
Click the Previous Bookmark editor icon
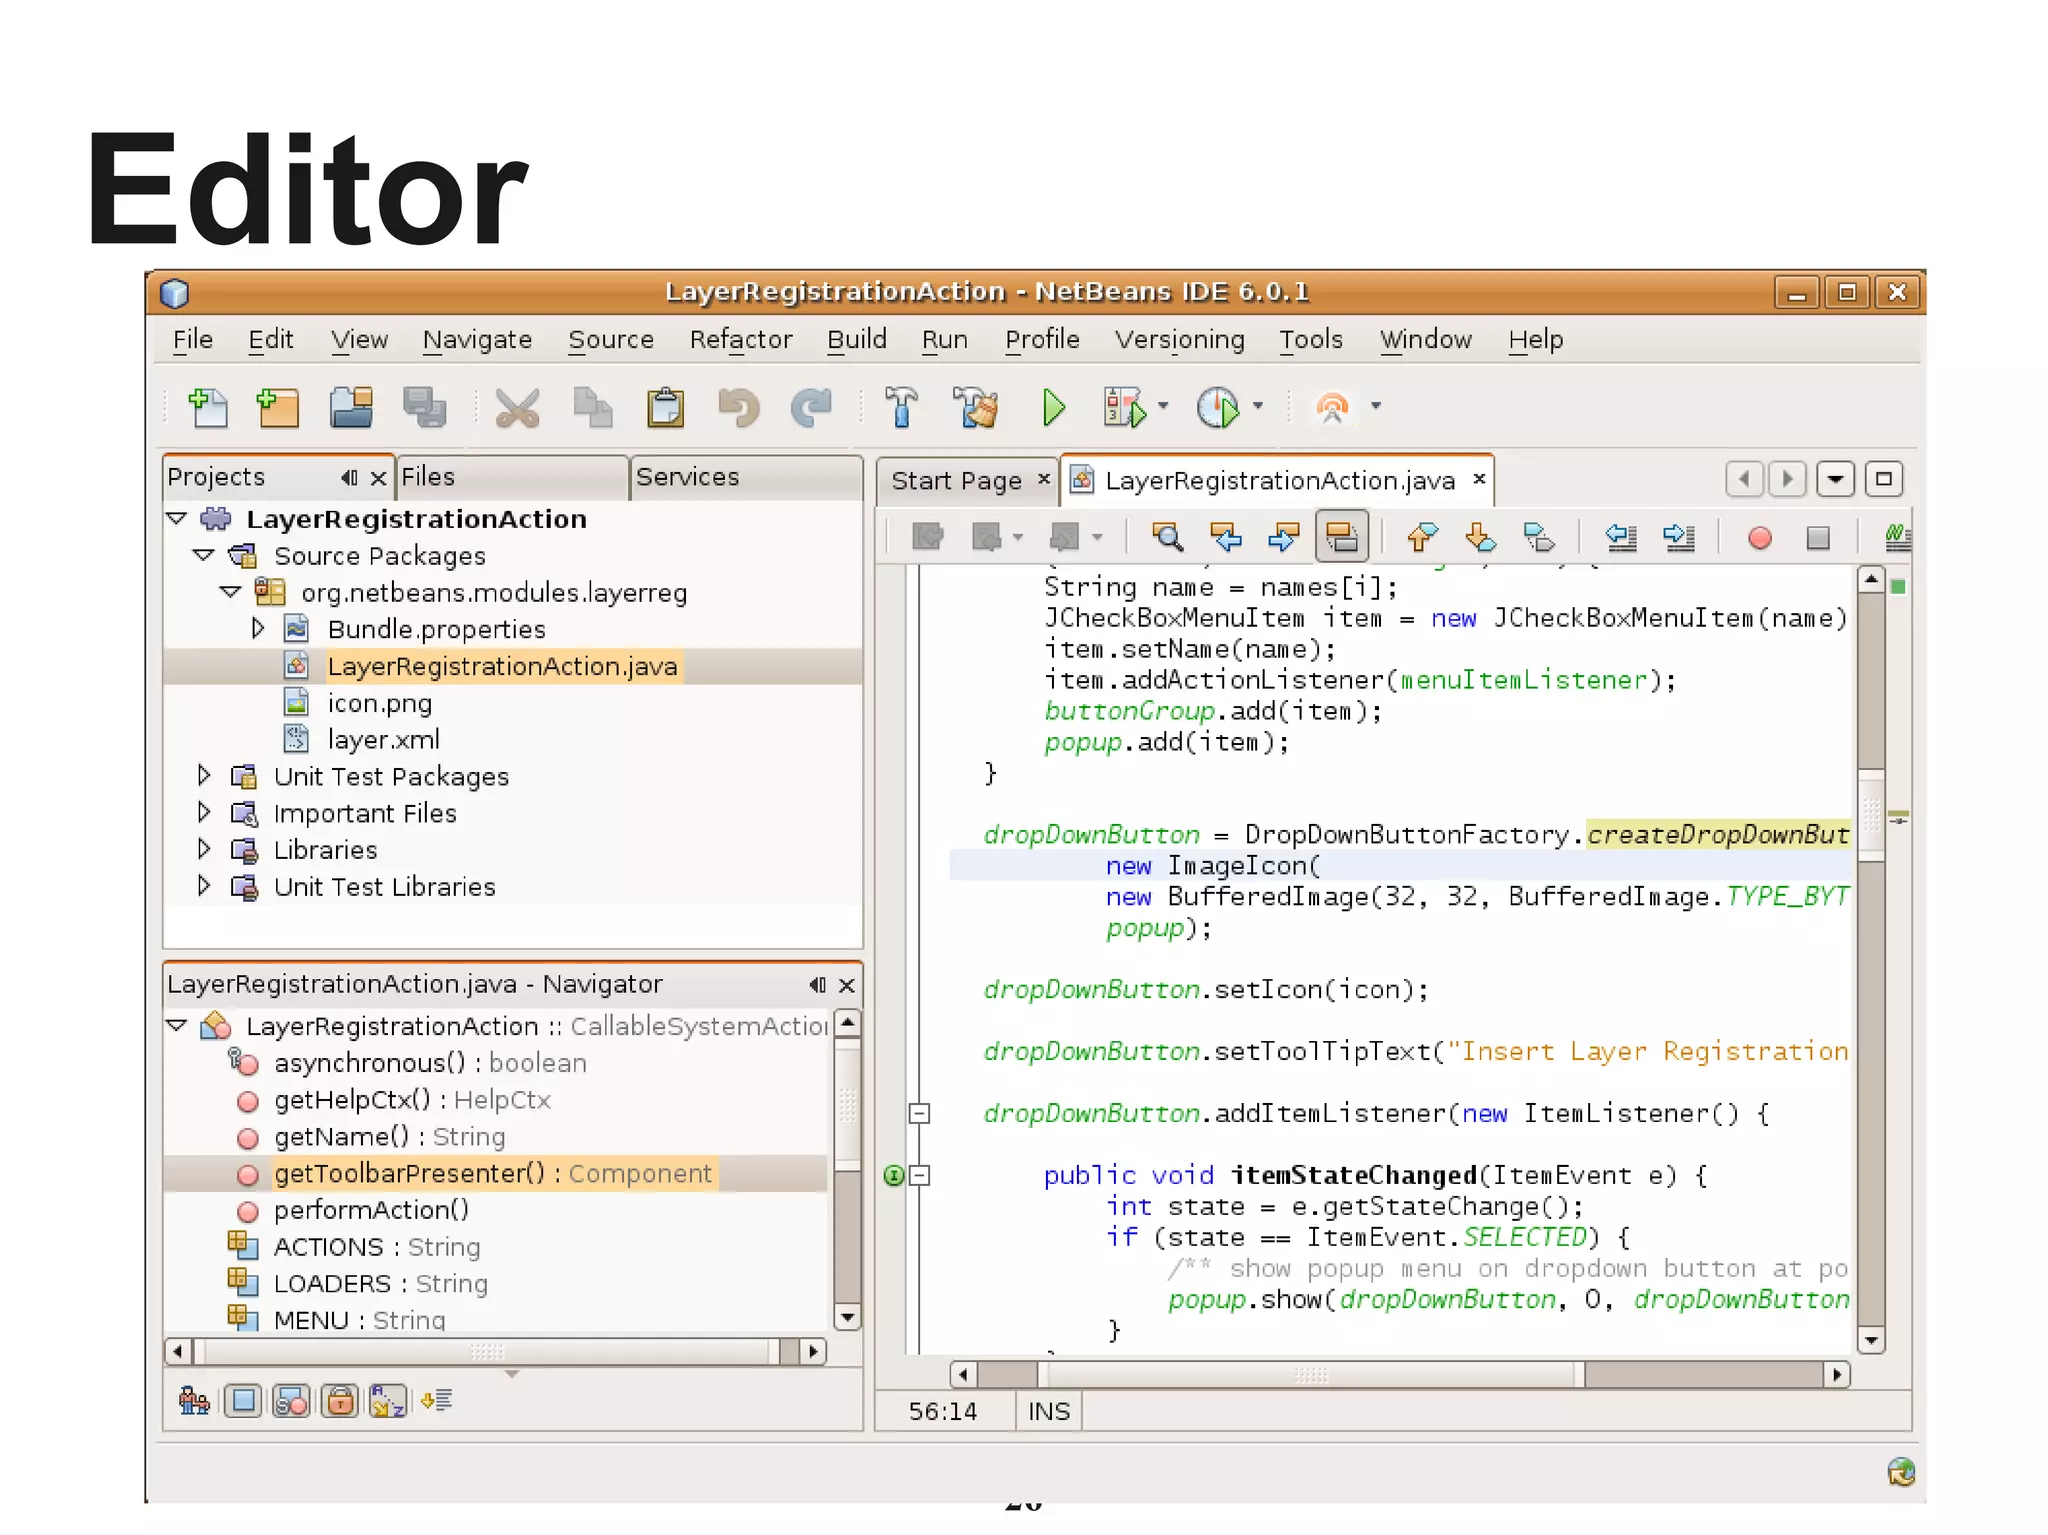1422,537
